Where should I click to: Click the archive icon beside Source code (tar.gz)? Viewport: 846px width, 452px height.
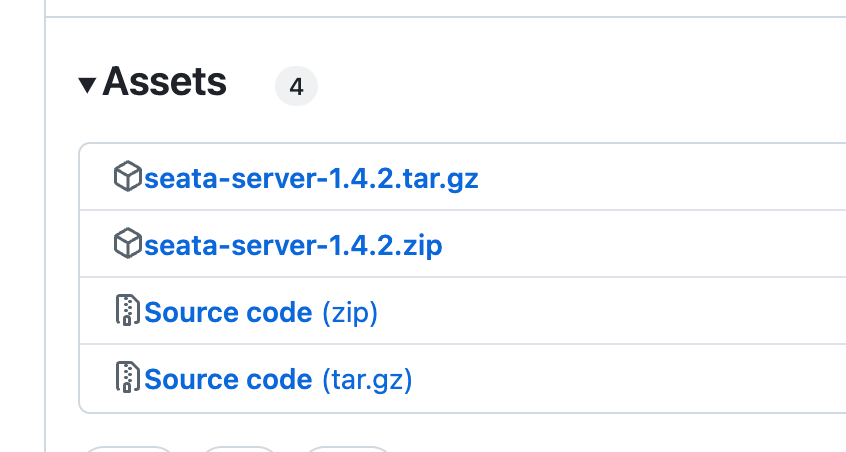(x=128, y=377)
